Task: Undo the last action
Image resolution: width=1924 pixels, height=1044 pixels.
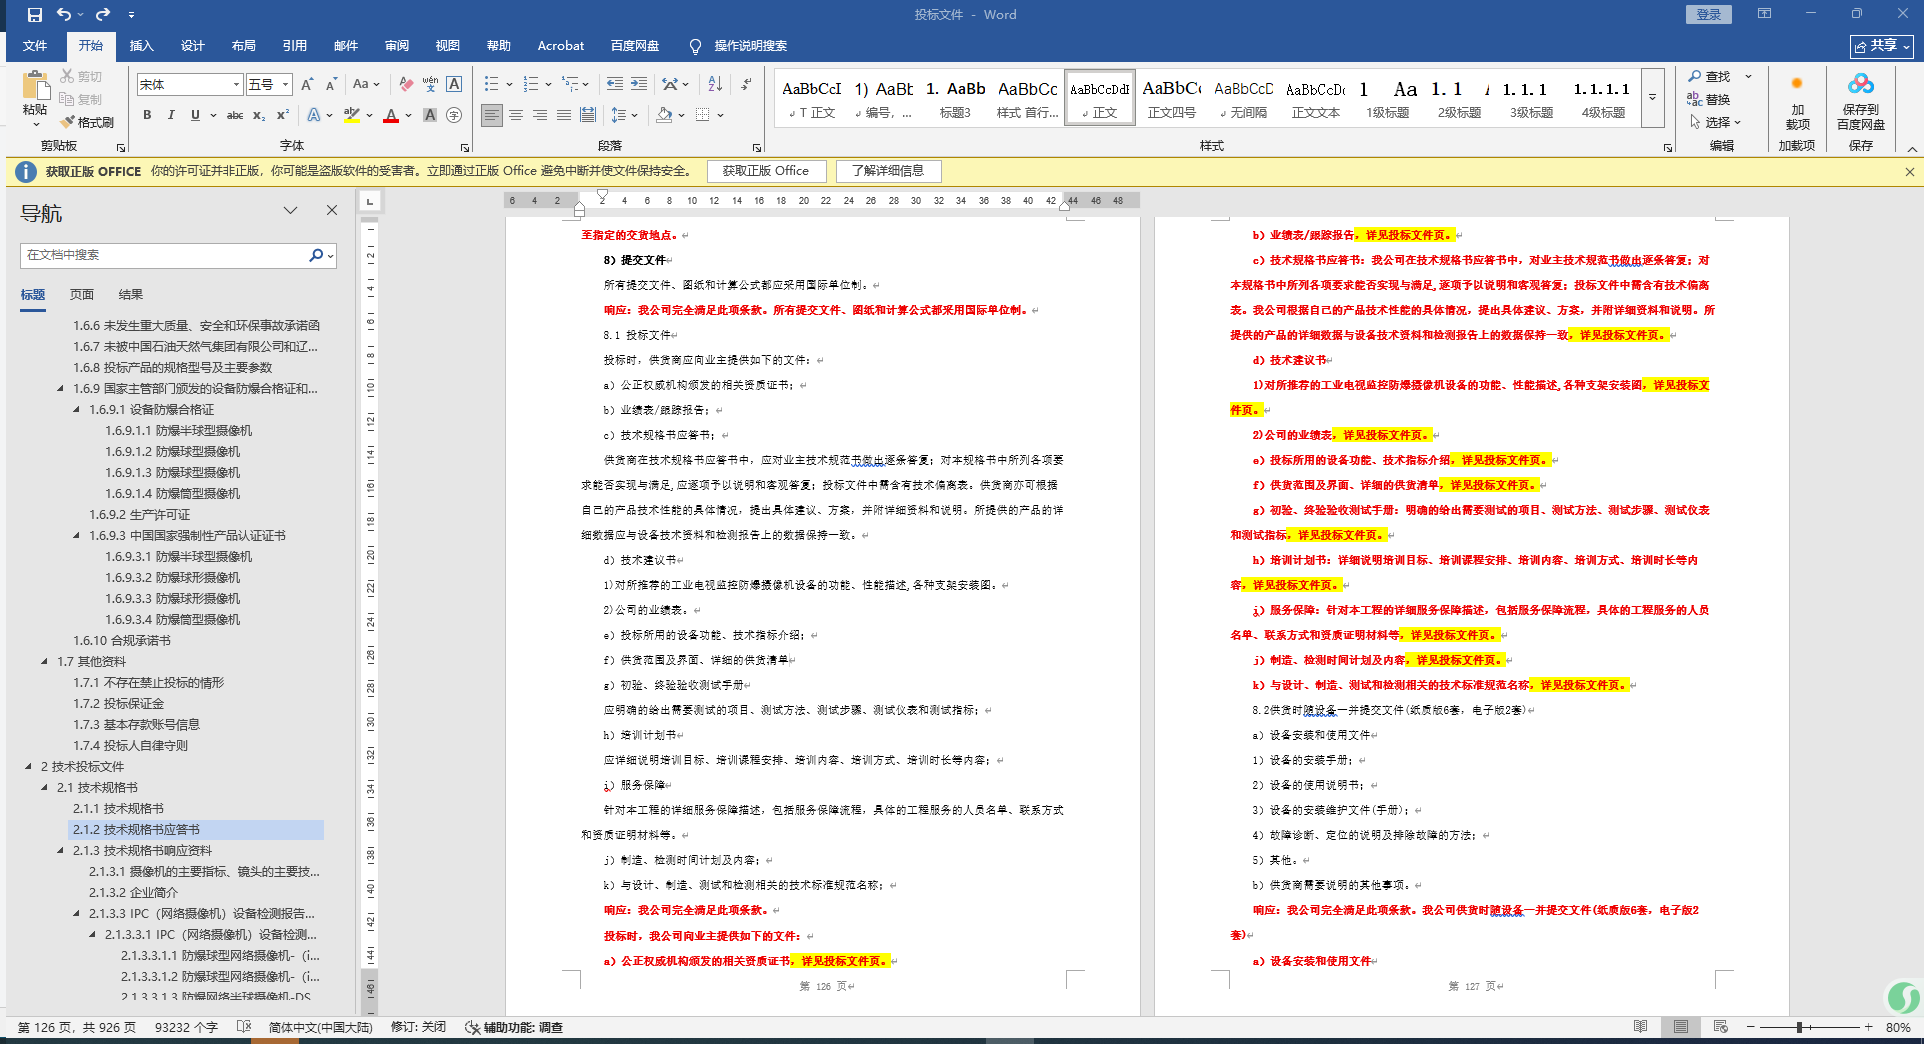Action: pos(64,15)
